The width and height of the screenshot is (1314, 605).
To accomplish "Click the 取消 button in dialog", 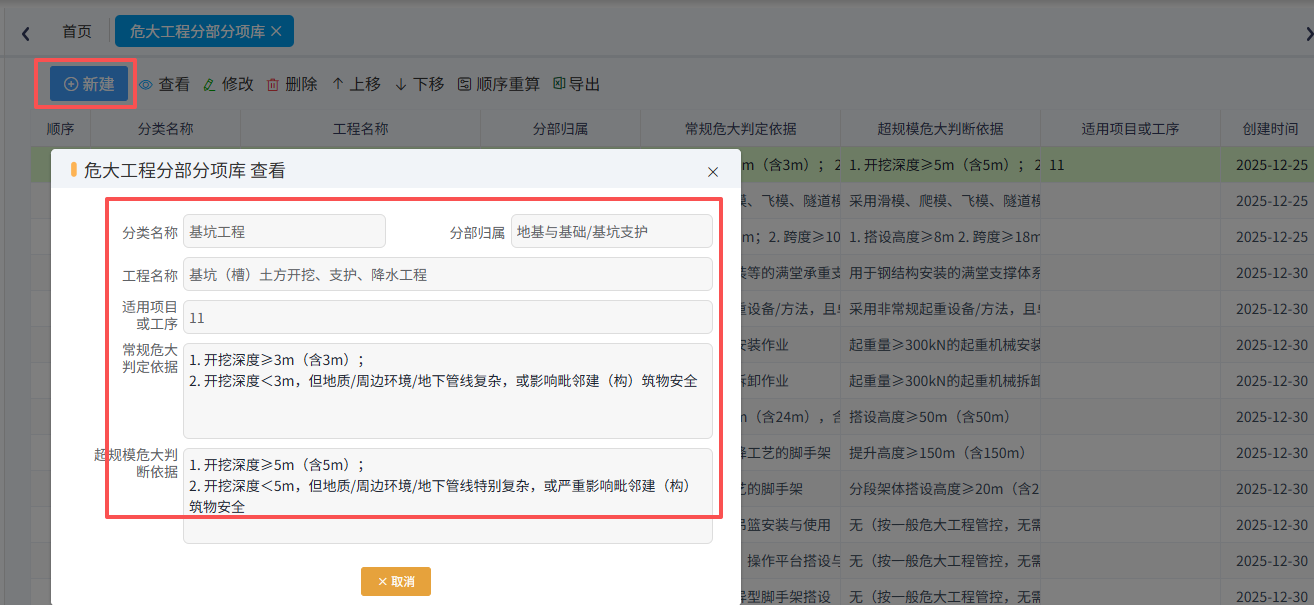I will tap(396, 581).
